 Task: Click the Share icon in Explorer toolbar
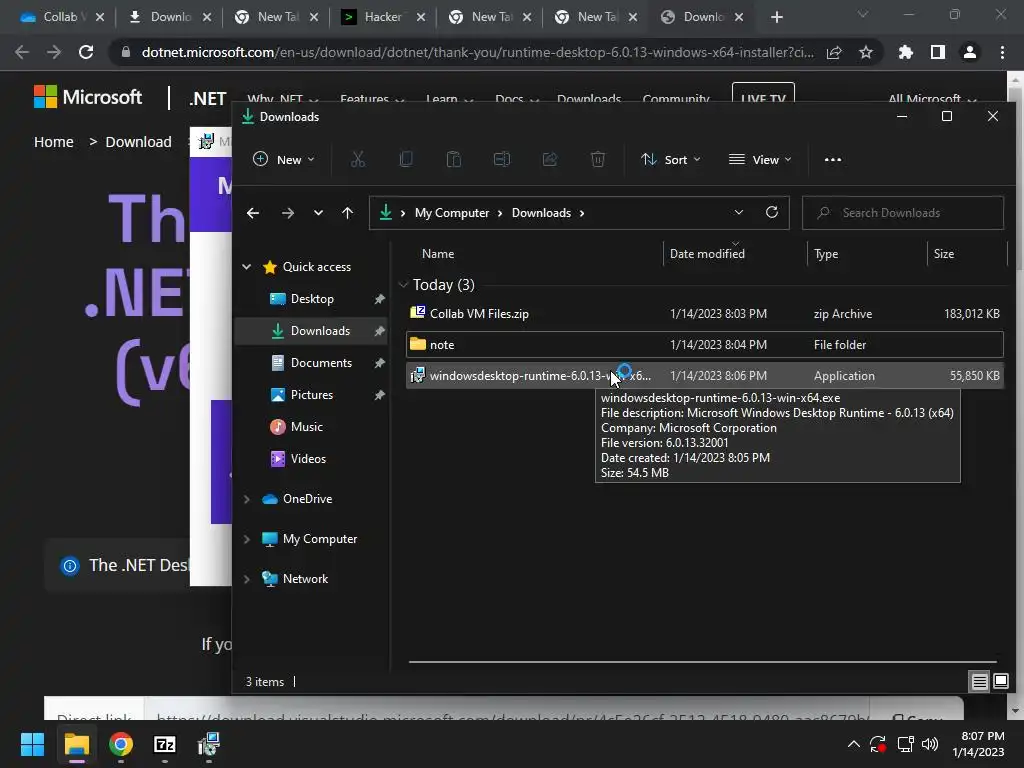[550, 159]
